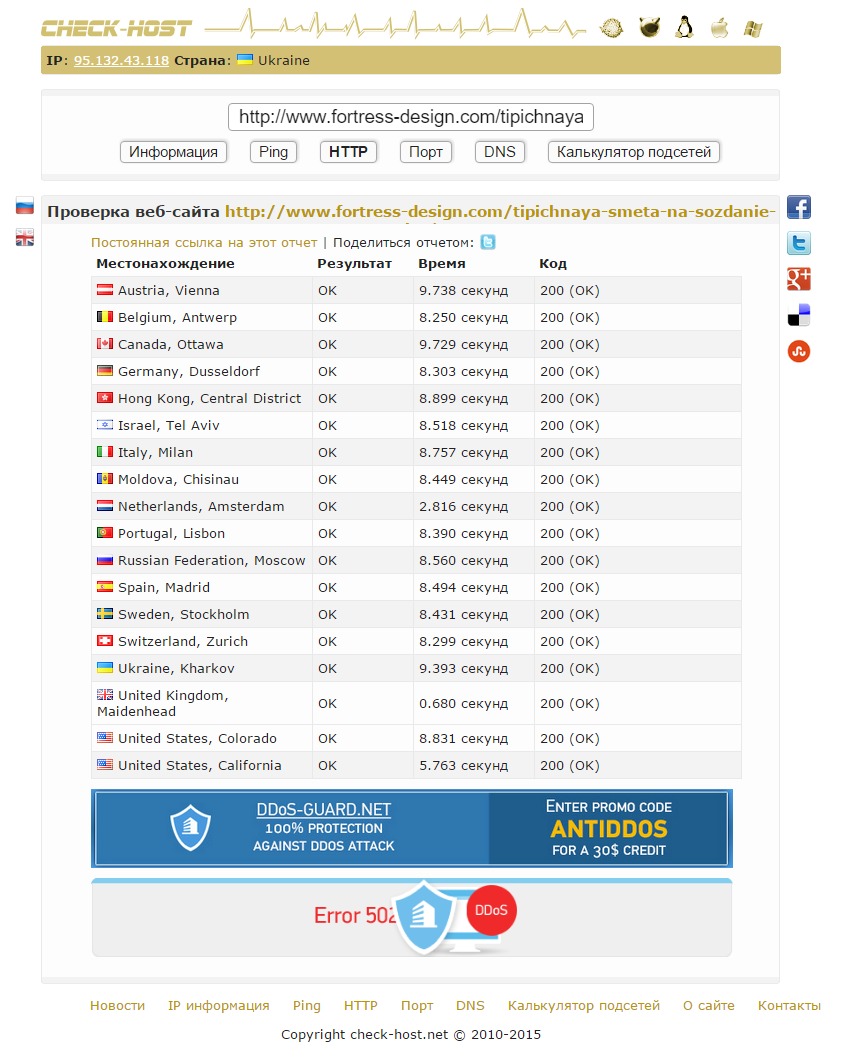Viewport: 843px width, 1061px height.
Task: Share via the Google Plus icon
Action: pos(798,279)
